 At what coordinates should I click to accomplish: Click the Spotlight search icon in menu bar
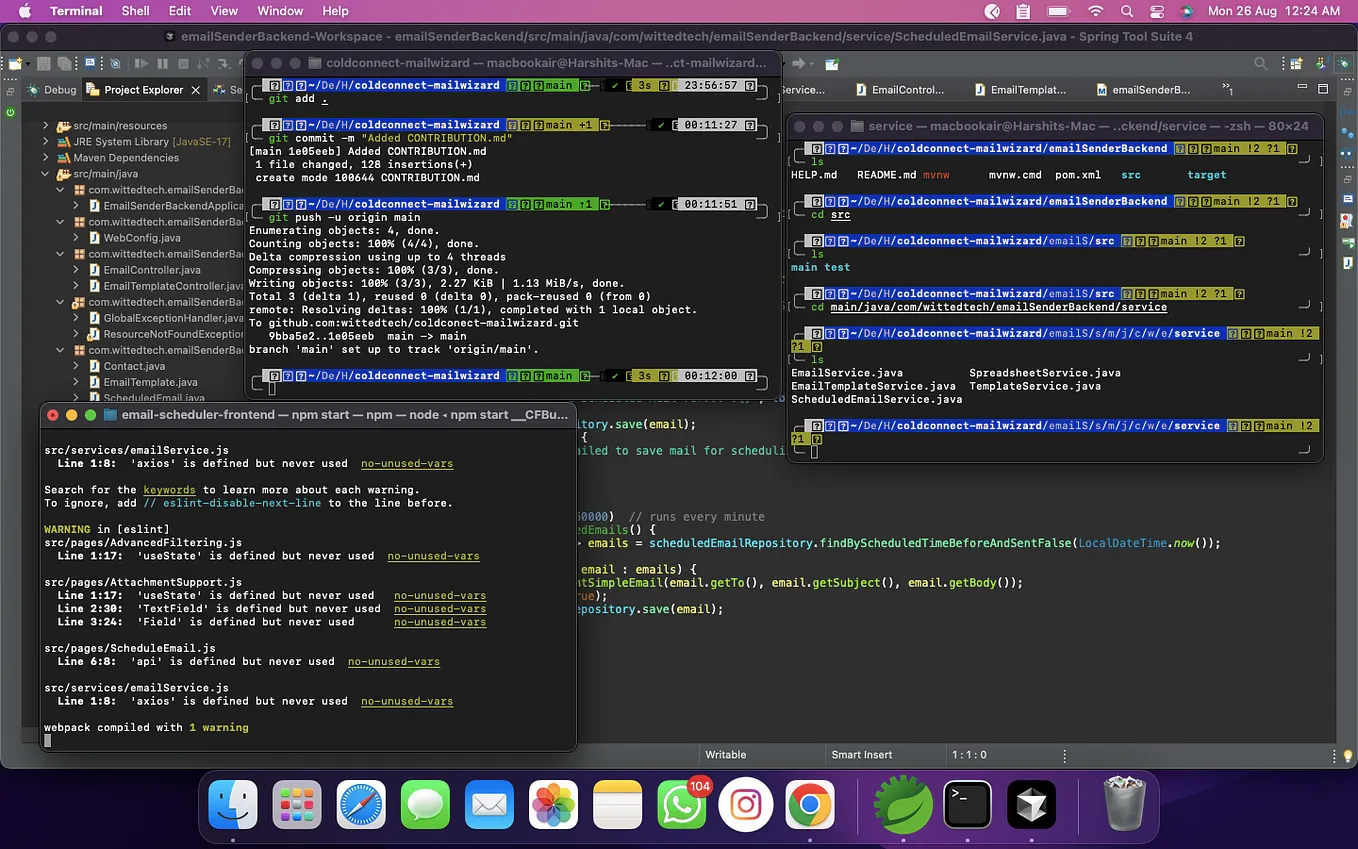pos(1126,11)
